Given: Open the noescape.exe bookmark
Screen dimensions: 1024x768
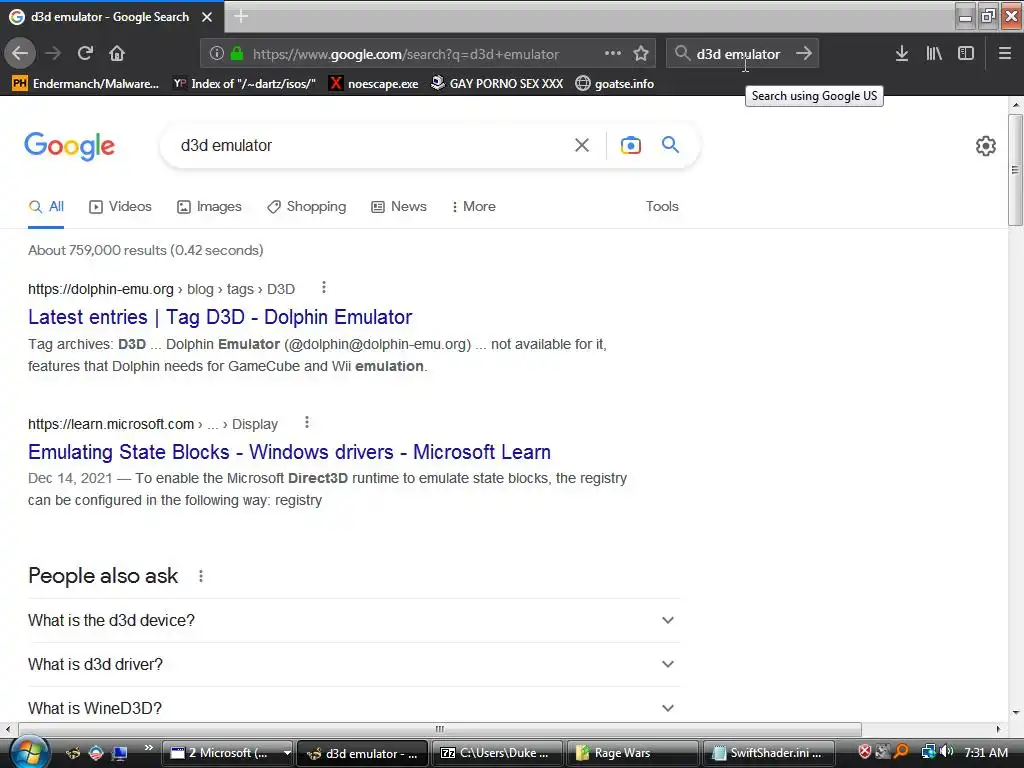Looking at the screenshot, I should tap(374, 84).
